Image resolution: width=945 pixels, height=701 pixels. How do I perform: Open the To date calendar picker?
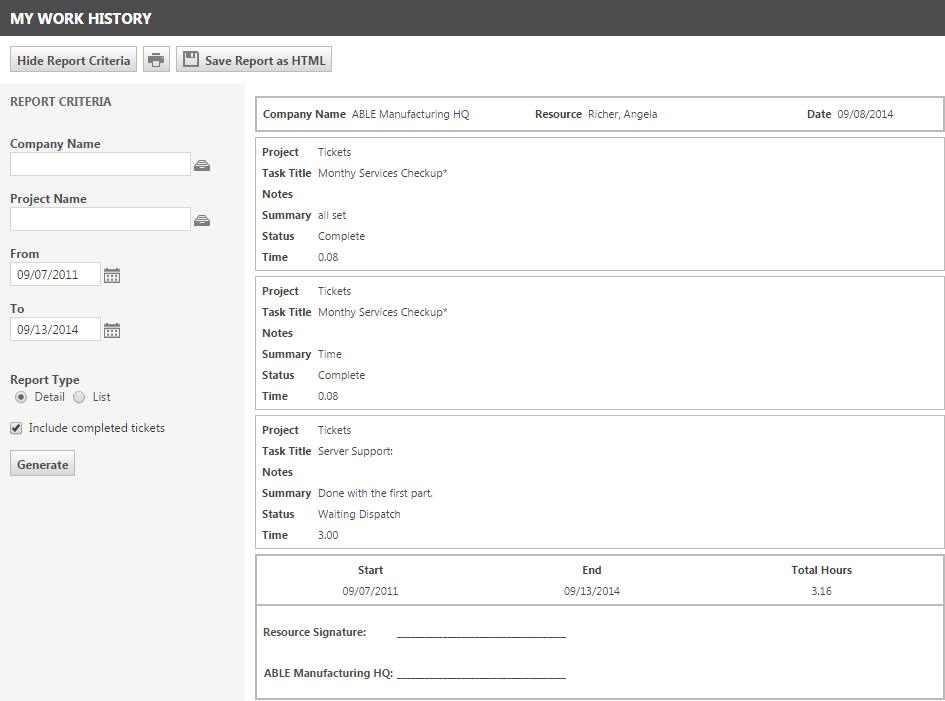(x=112, y=330)
